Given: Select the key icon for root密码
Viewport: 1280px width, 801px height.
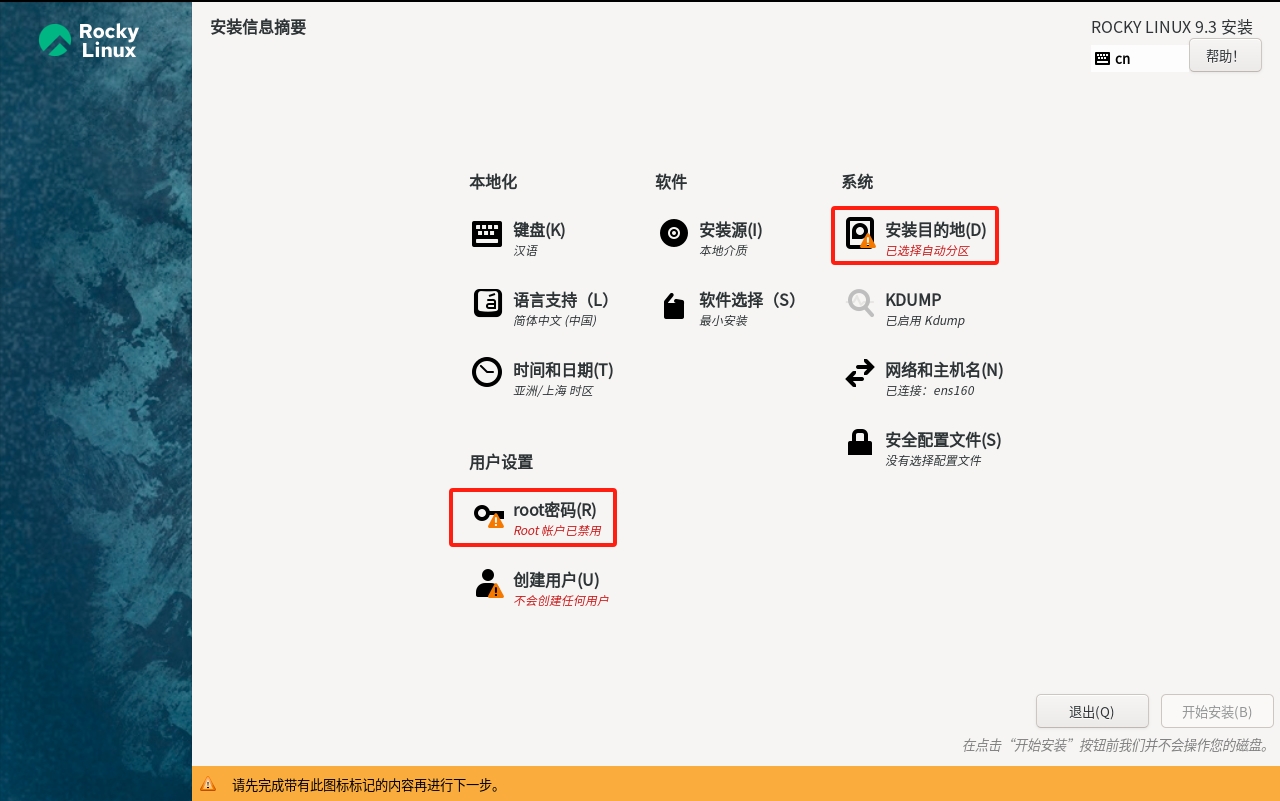Looking at the screenshot, I should (x=488, y=515).
